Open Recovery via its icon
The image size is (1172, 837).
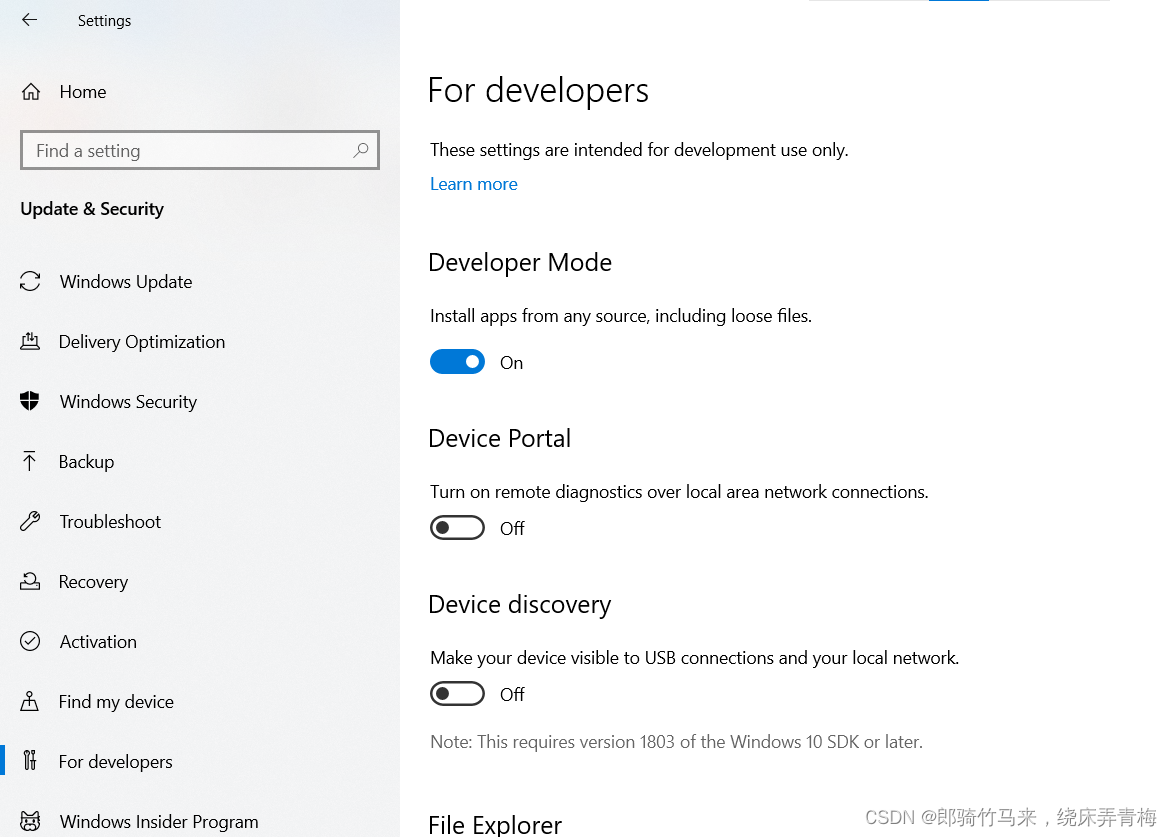[30, 581]
